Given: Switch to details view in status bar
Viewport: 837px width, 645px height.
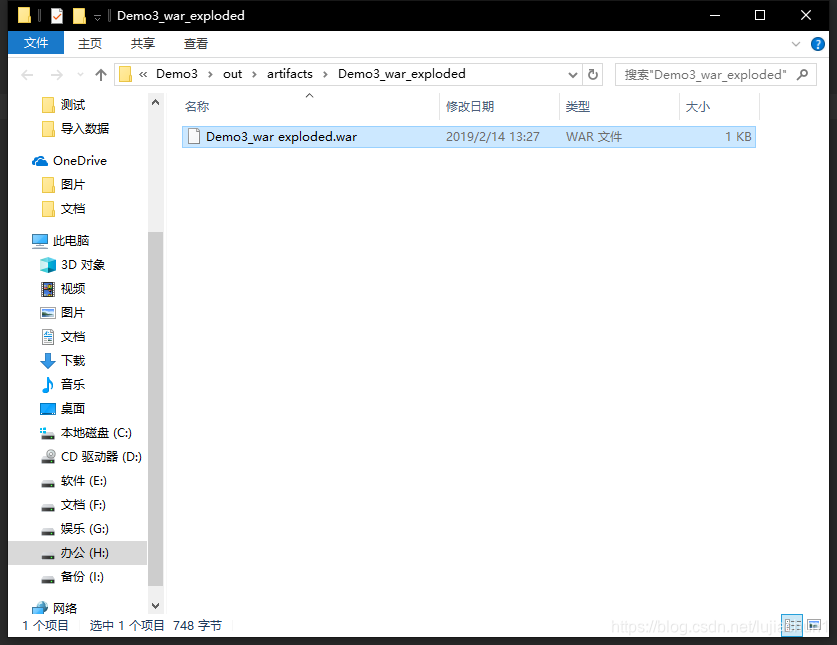Looking at the screenshot, I should [x=792, y=625].
